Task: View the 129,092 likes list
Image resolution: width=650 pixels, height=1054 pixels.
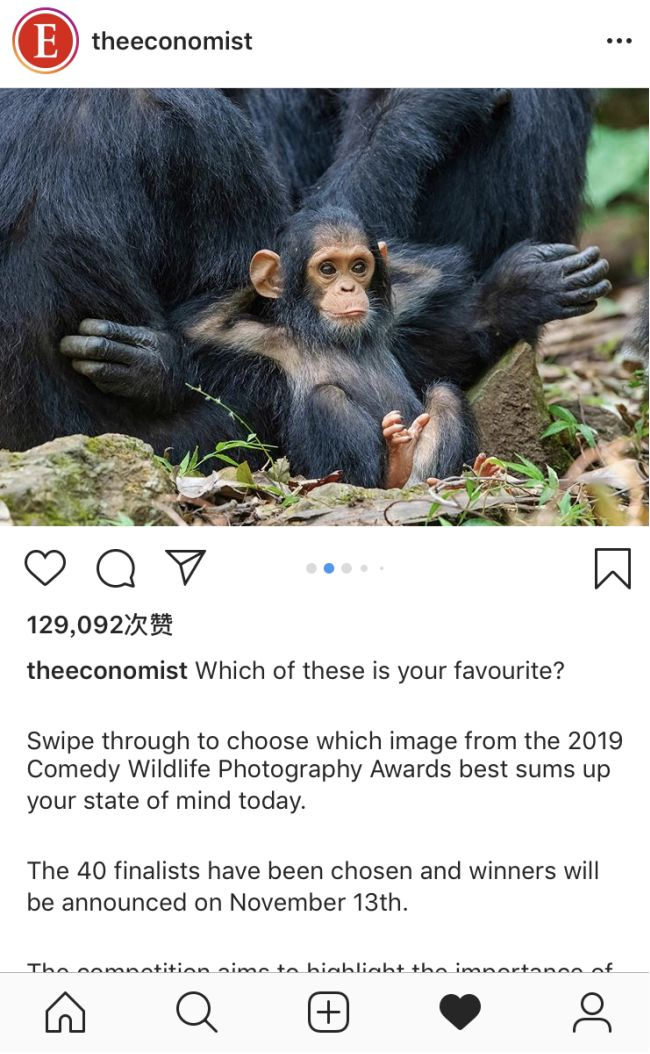Action: pos(99,624)
